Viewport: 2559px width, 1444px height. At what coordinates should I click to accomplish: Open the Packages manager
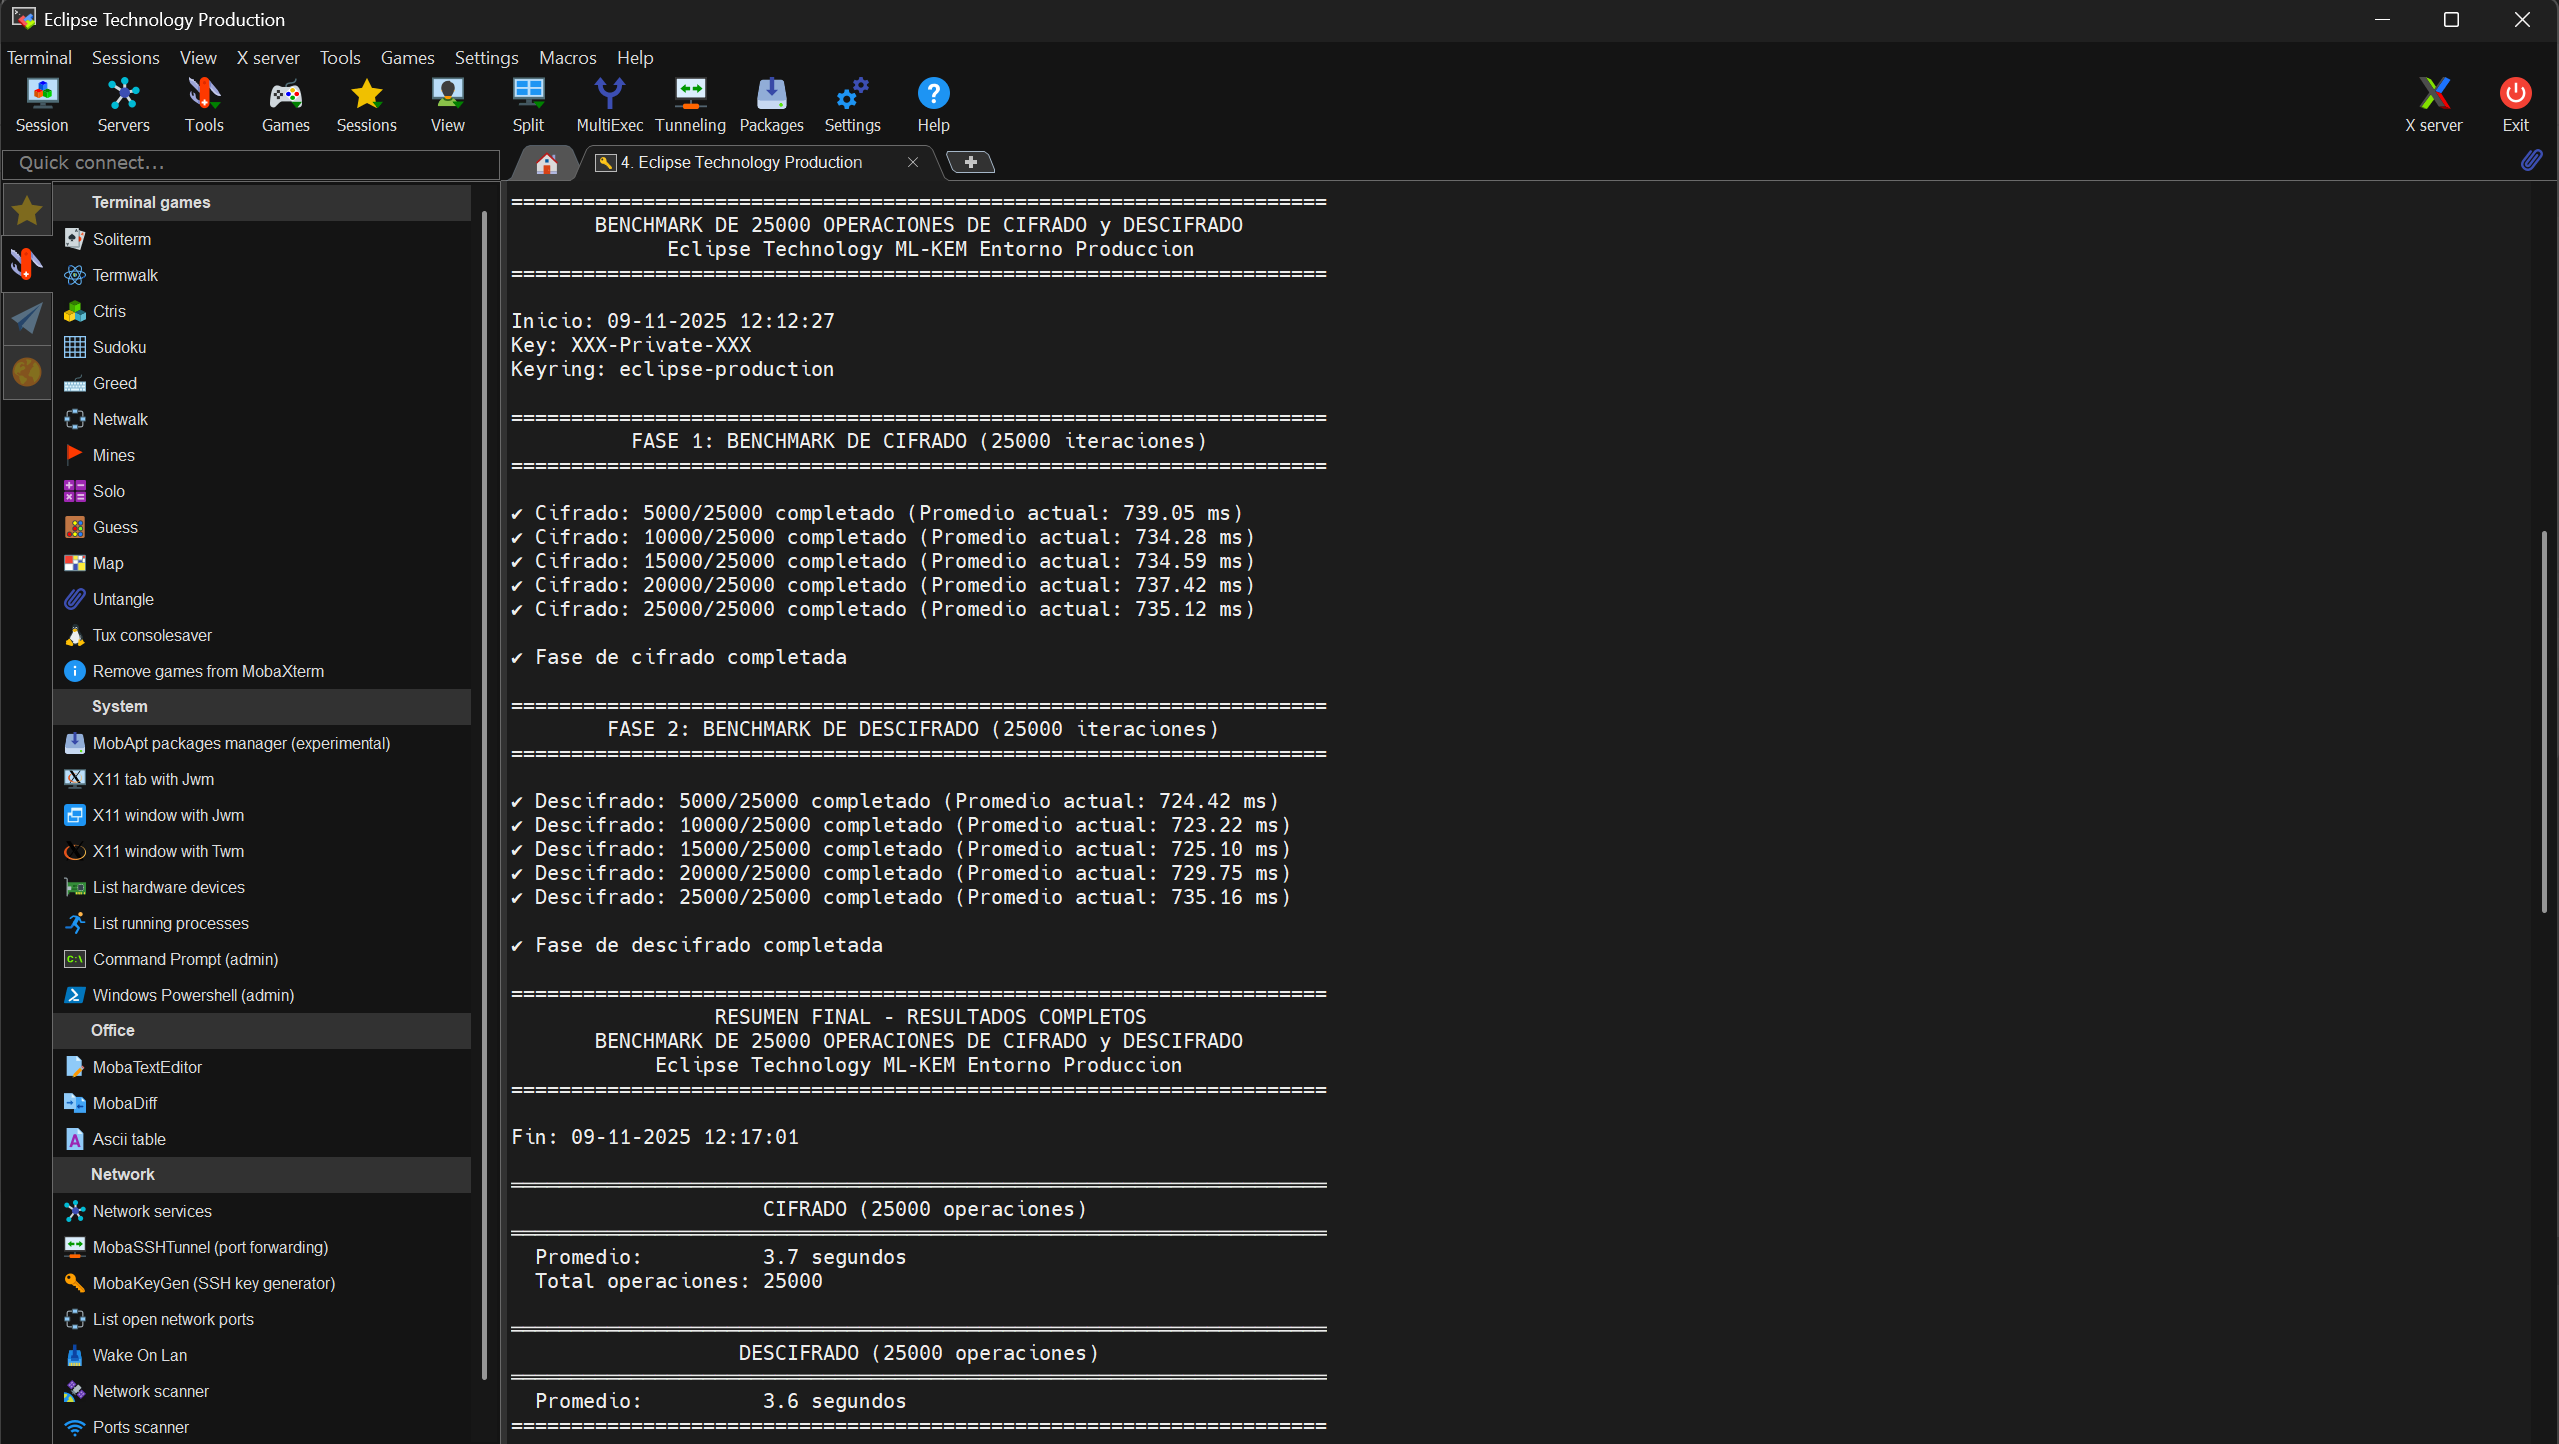click(x=771, y=103)
